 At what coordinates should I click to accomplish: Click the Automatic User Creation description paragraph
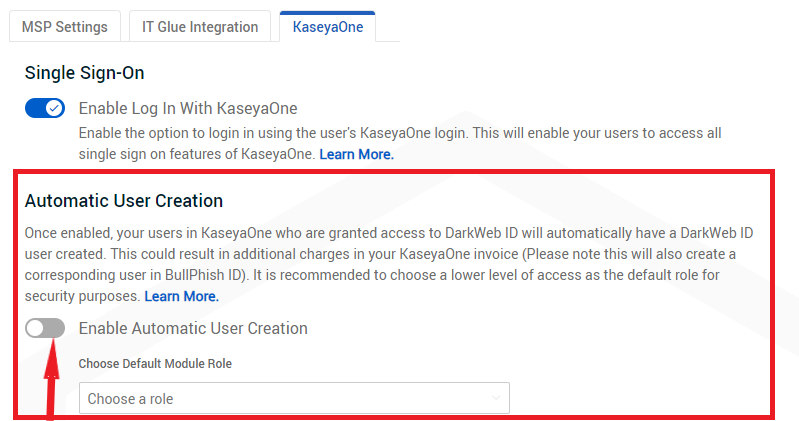pos(388,254)
